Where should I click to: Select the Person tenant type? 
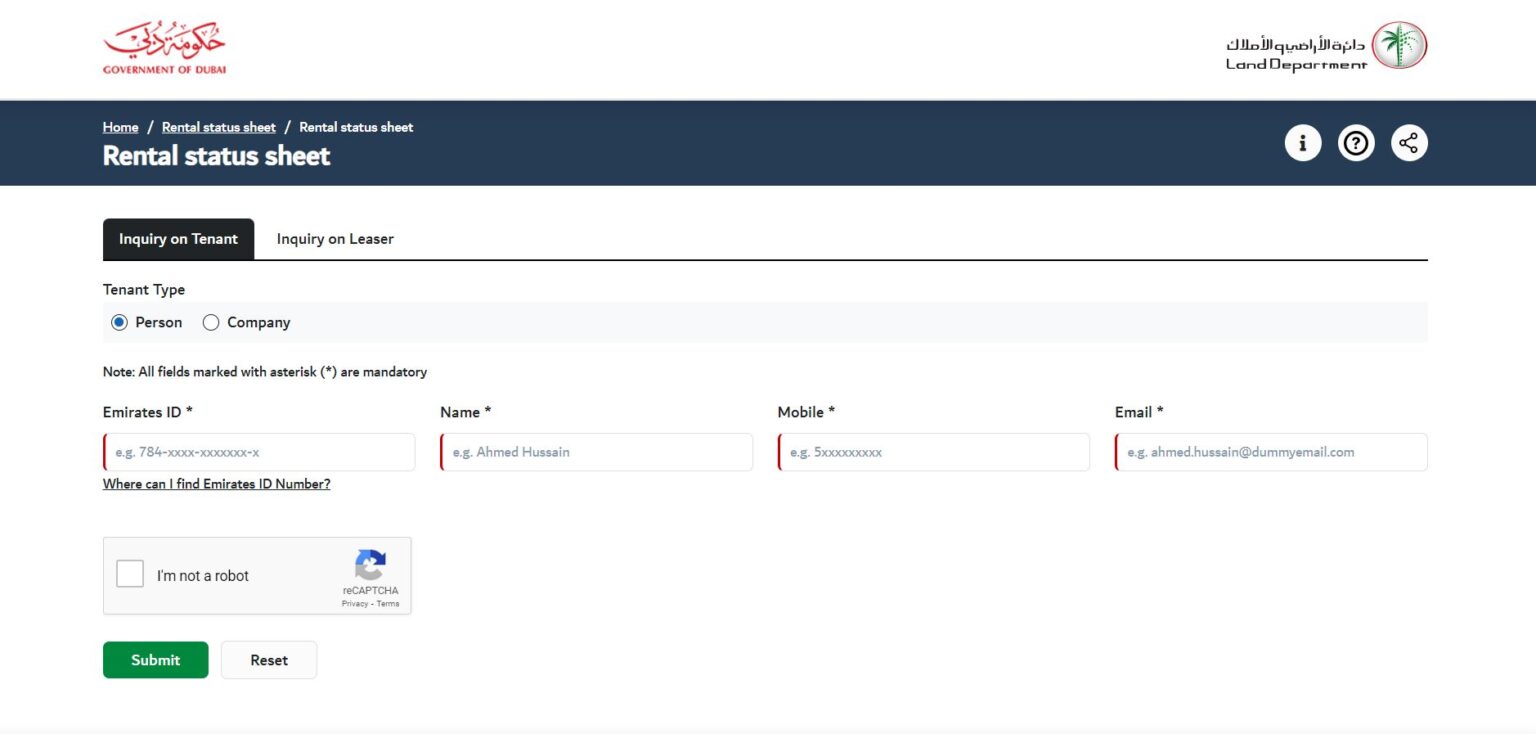pos(120,322)
